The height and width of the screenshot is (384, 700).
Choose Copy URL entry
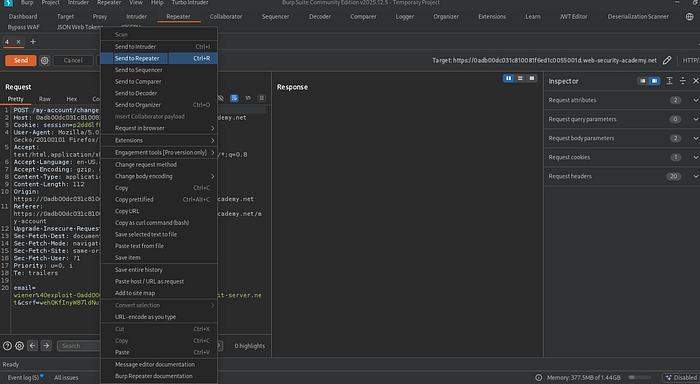tap(159, 211)
